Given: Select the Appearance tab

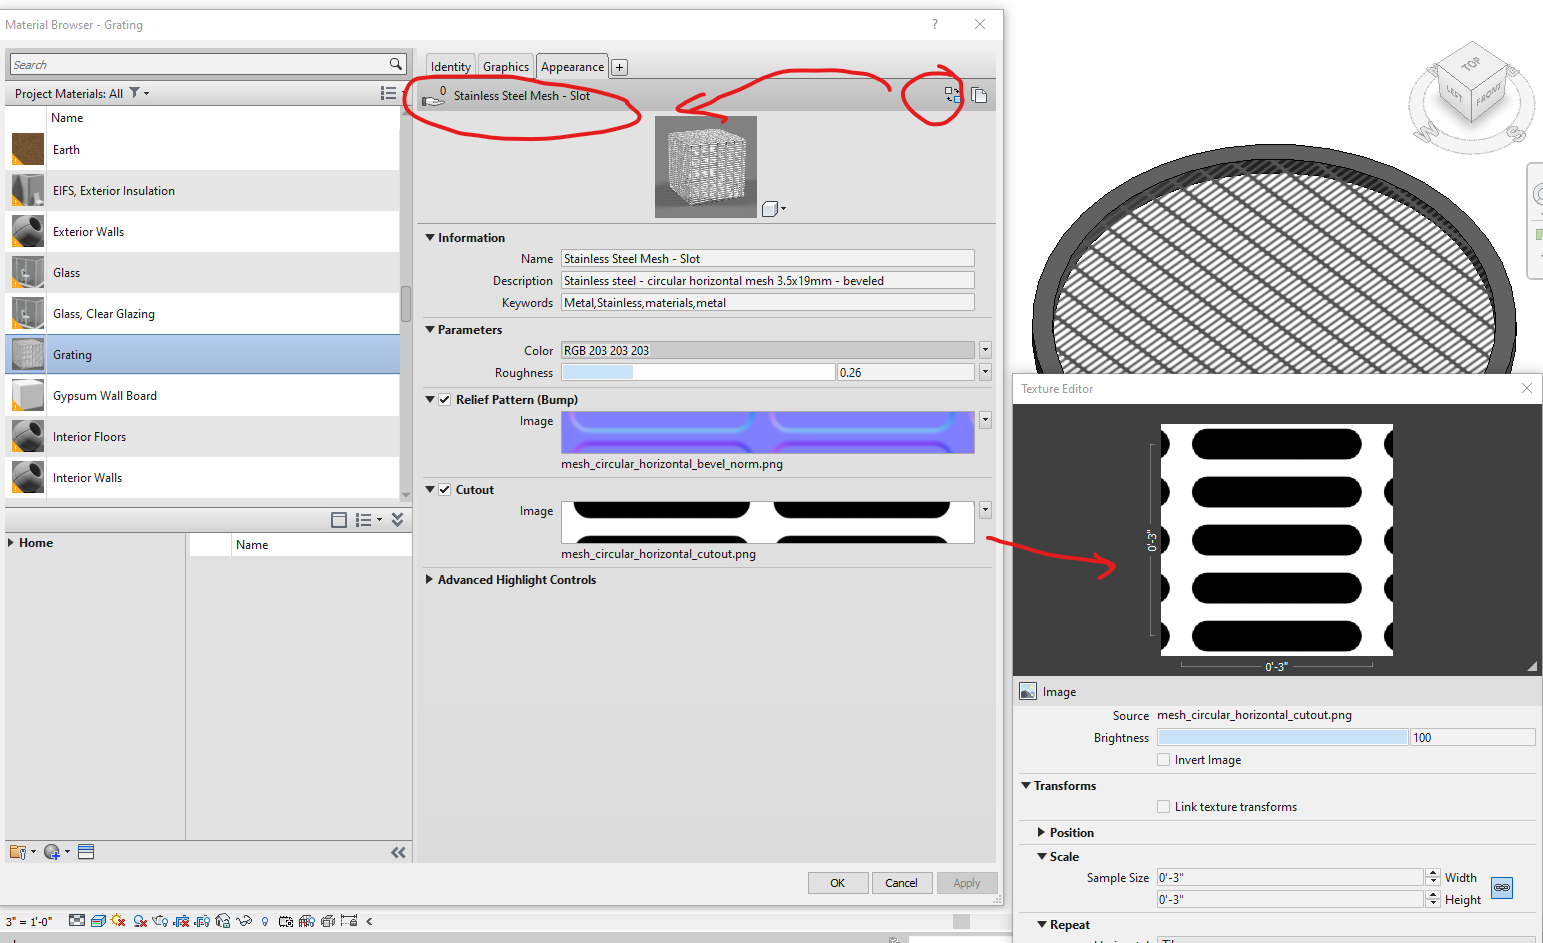Looking at the screenshot, I should [x=572, y=67].
